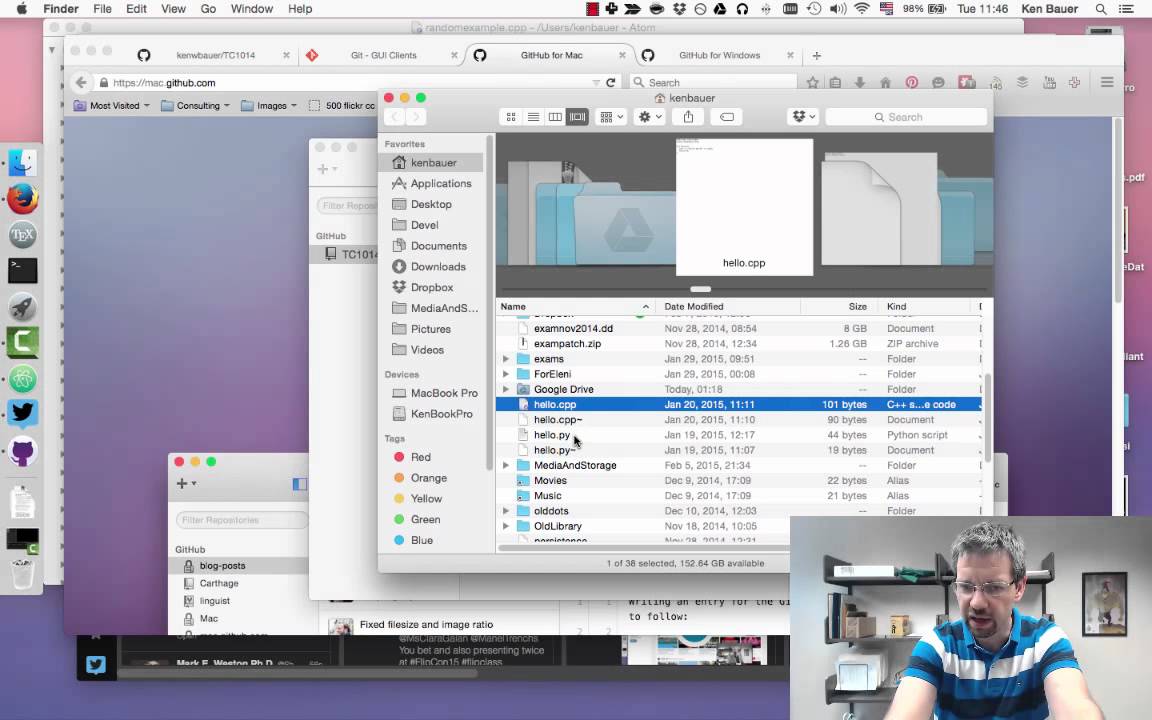Open the Most Visited bookmarks dropdown

tap(112, 106)
